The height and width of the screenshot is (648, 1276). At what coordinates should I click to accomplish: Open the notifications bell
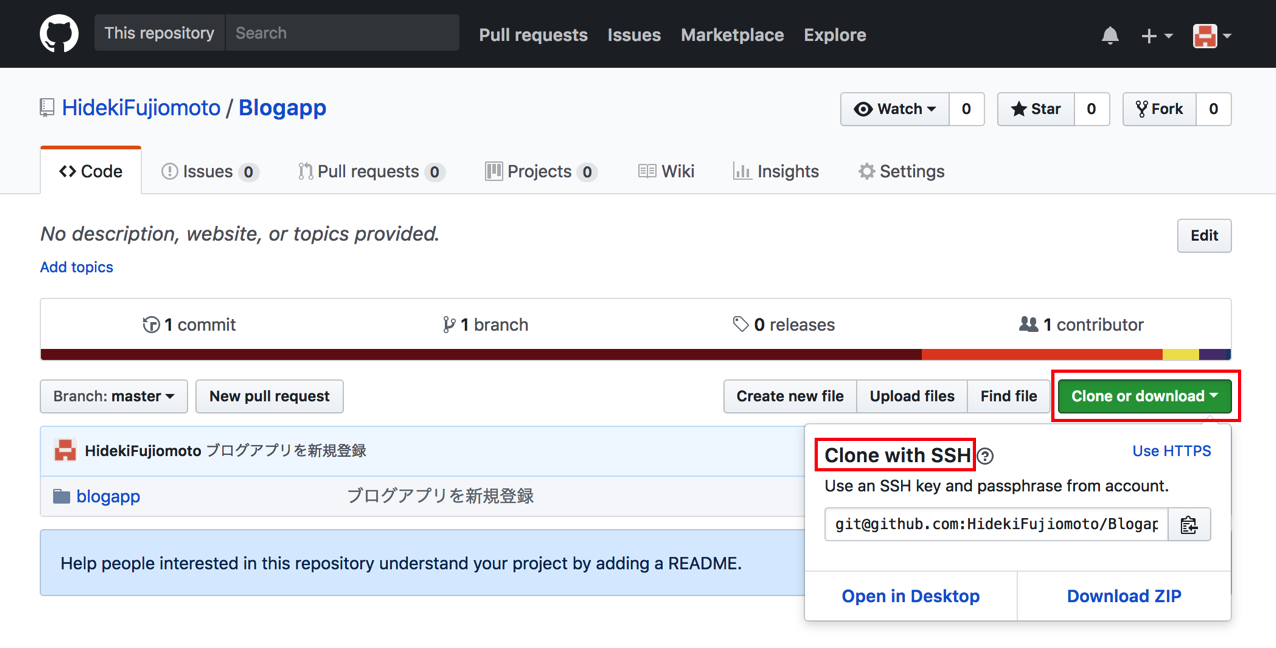(1110, 35)
